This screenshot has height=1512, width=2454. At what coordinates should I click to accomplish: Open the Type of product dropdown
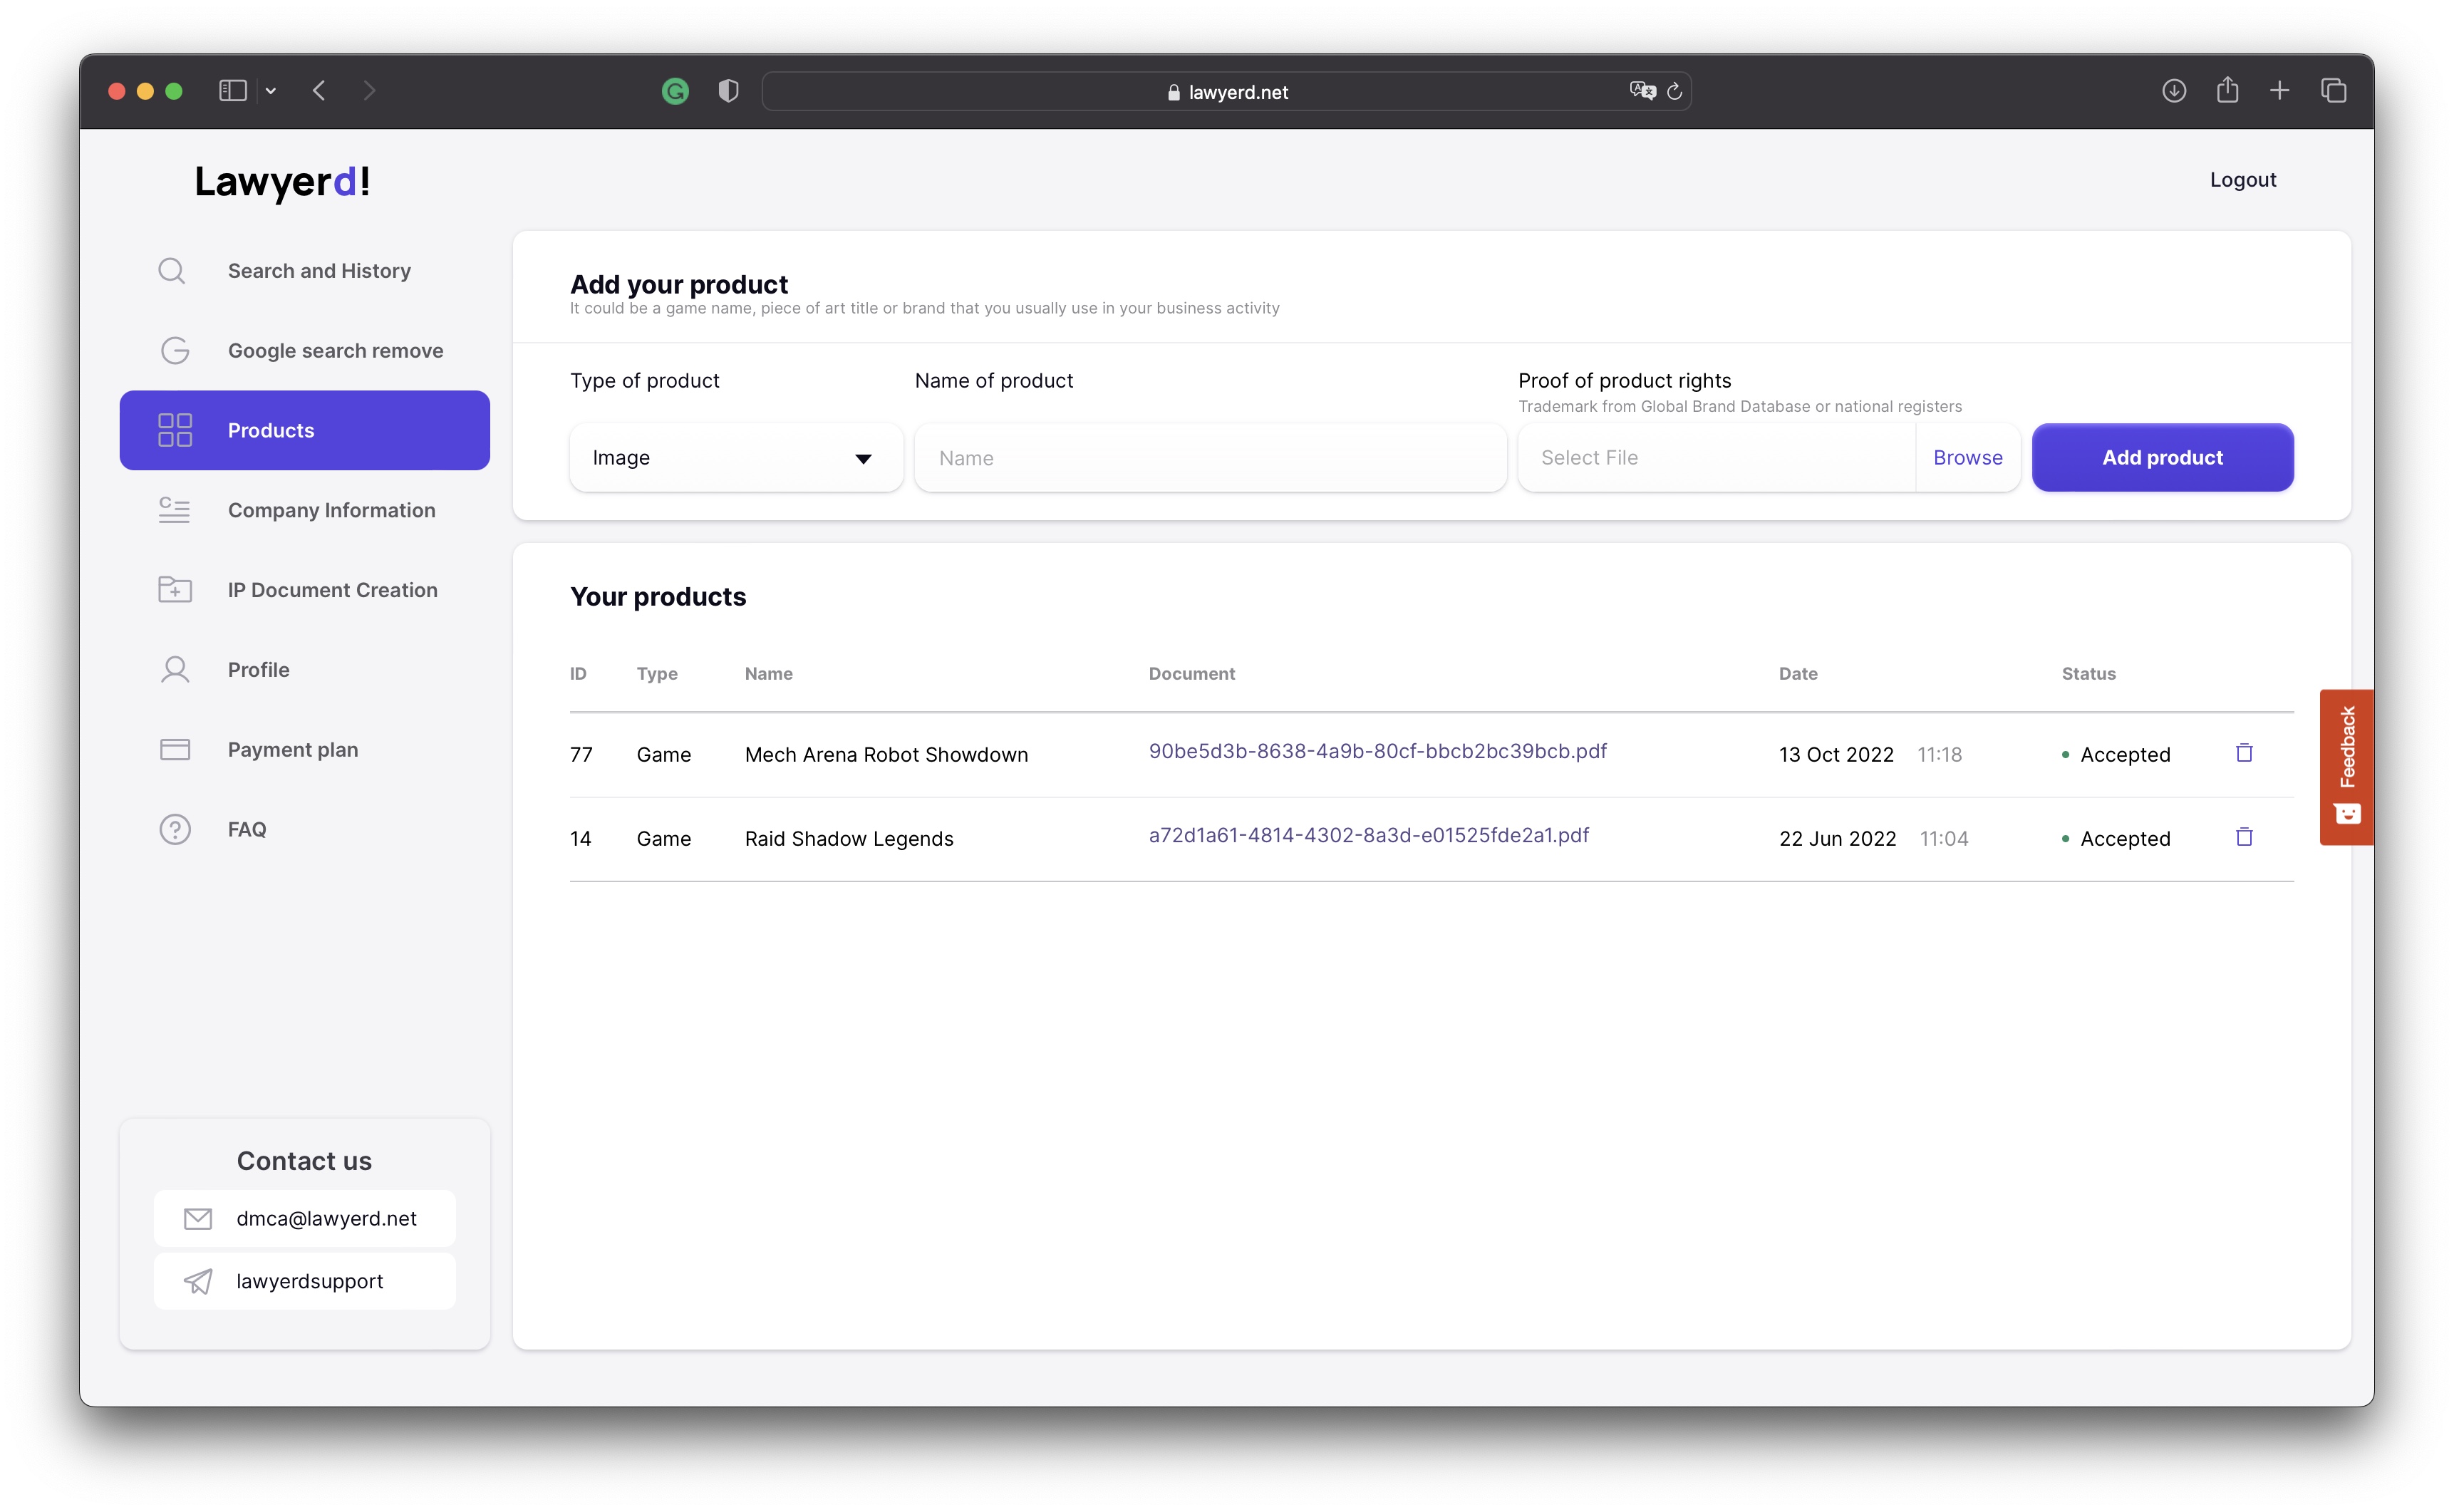click(735, 457)
